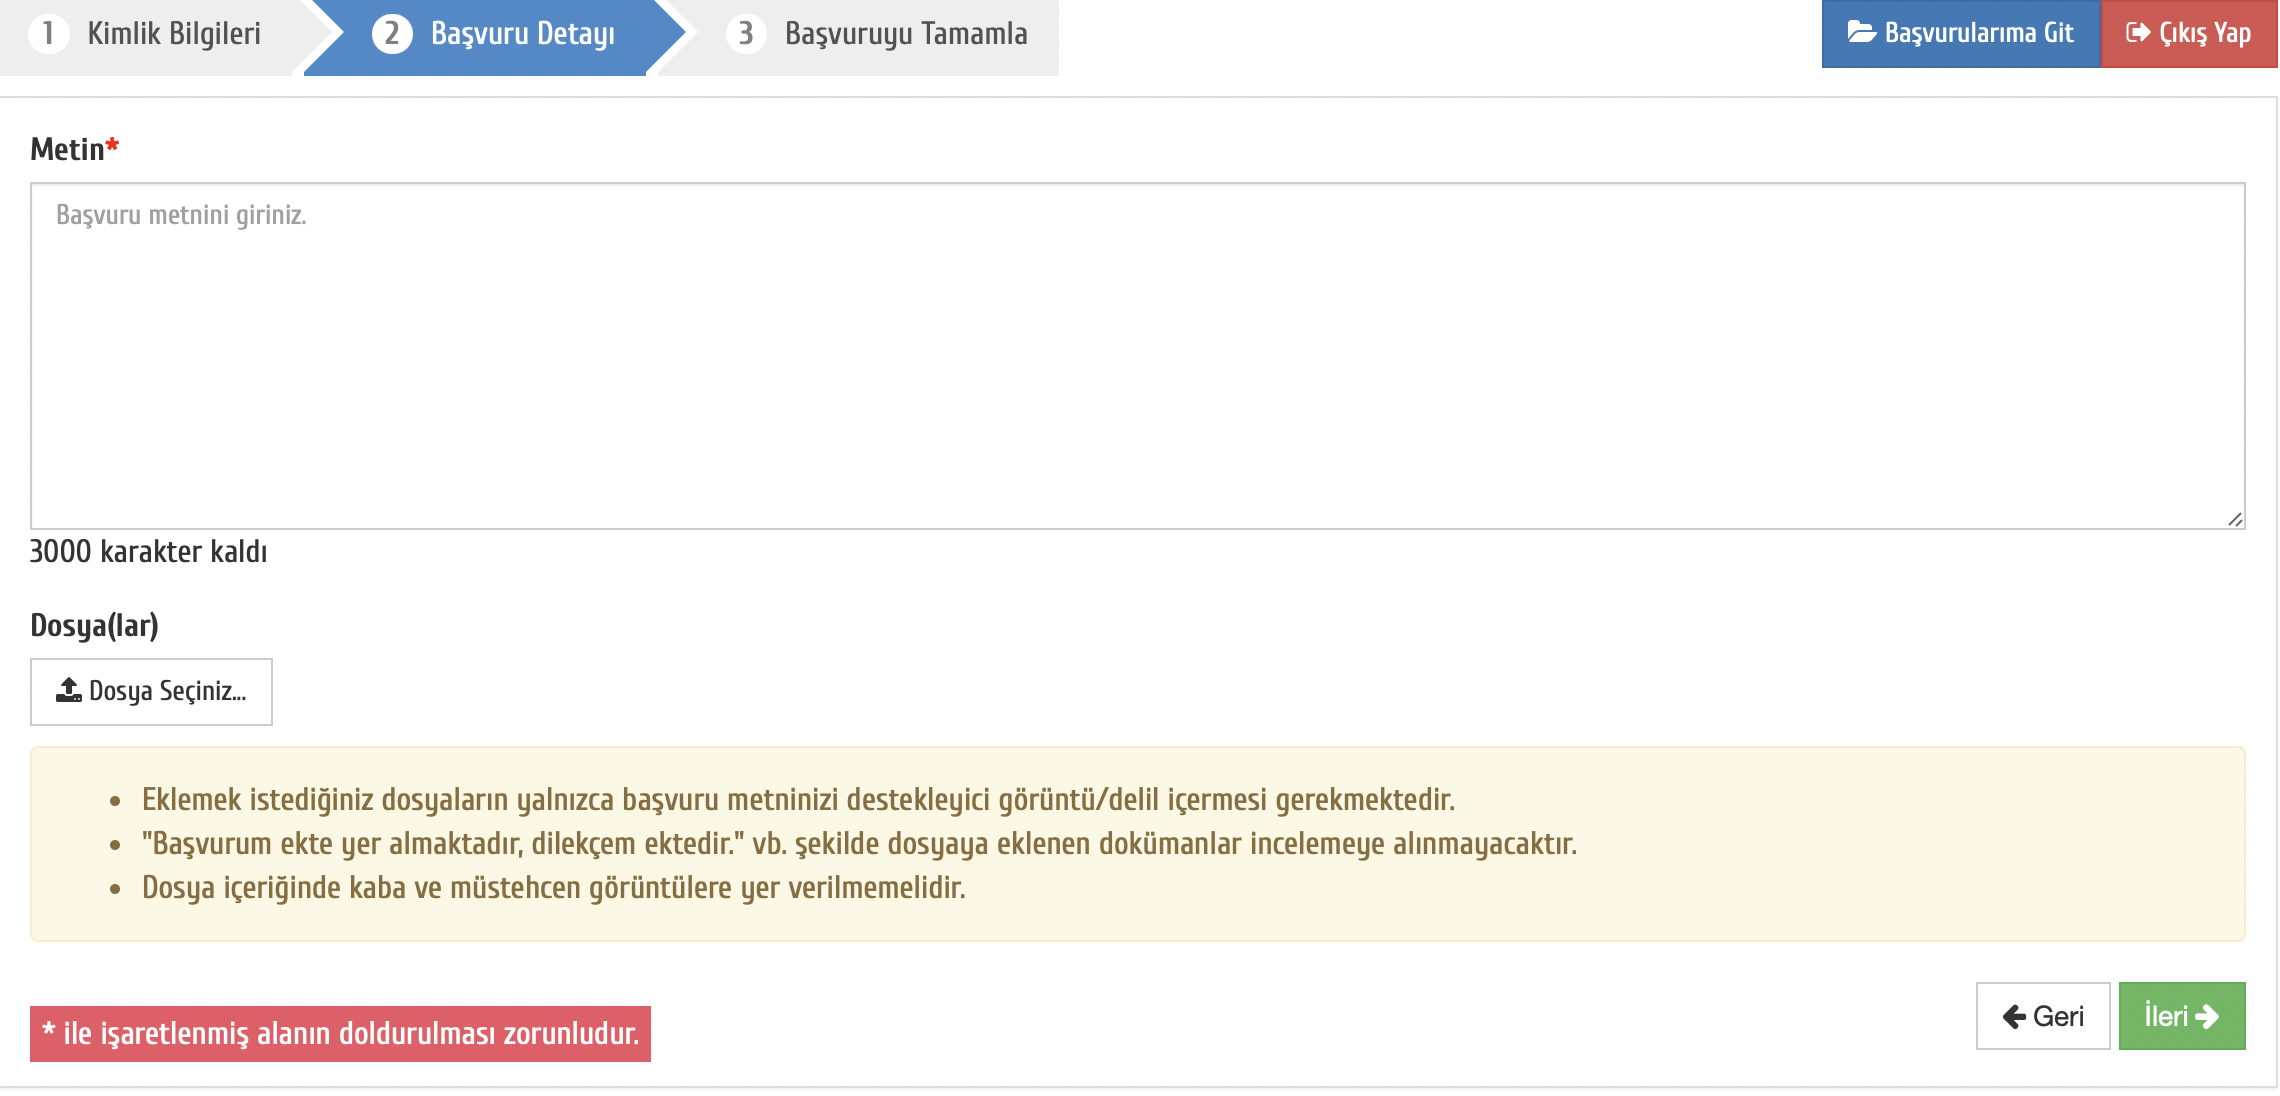Screen dimensions: 2280x1096
Task: Click the right arrow icon on İleri
Action: tap(2207, 1017)
